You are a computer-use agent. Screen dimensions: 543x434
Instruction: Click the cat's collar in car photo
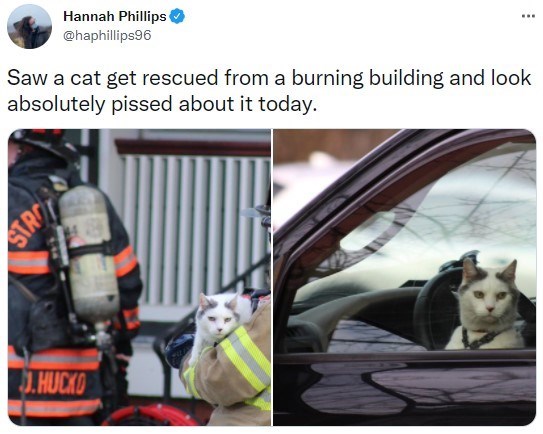[x=480, y=339]
